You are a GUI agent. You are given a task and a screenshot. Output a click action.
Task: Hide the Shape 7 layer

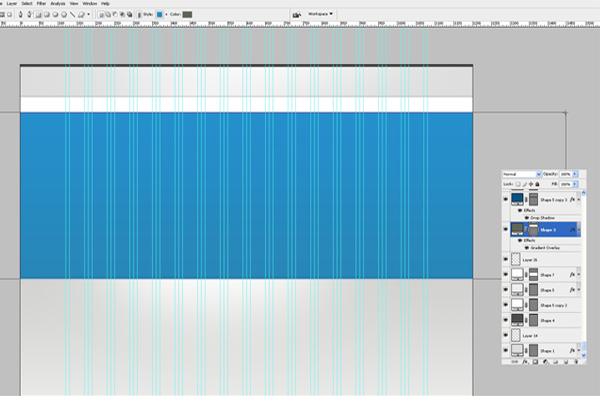coord(505,274)
